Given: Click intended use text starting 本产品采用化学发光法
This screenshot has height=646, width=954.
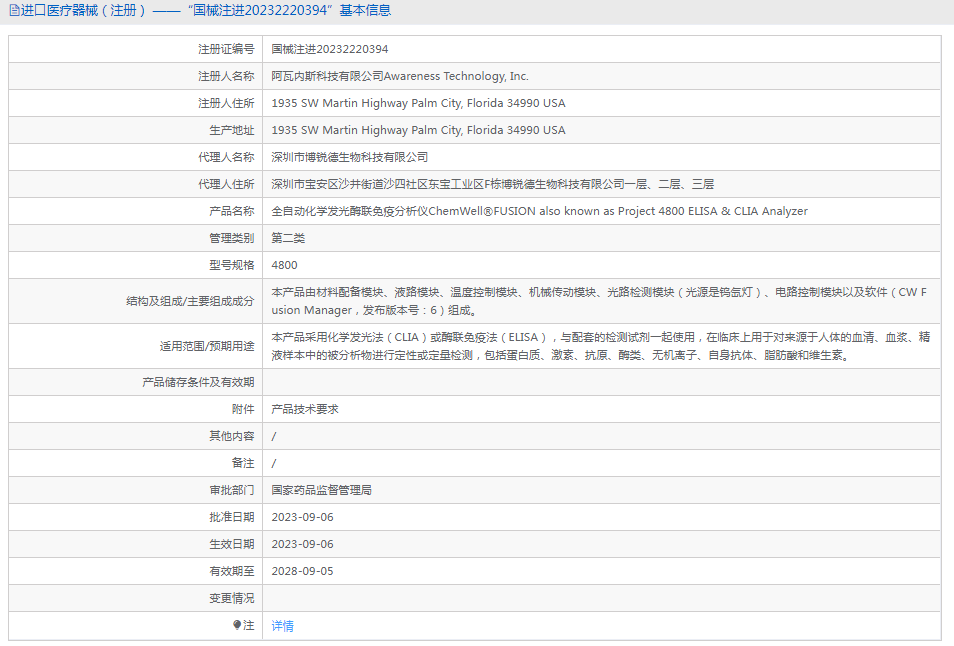Looking at the screenshot, I should (601, 346).
